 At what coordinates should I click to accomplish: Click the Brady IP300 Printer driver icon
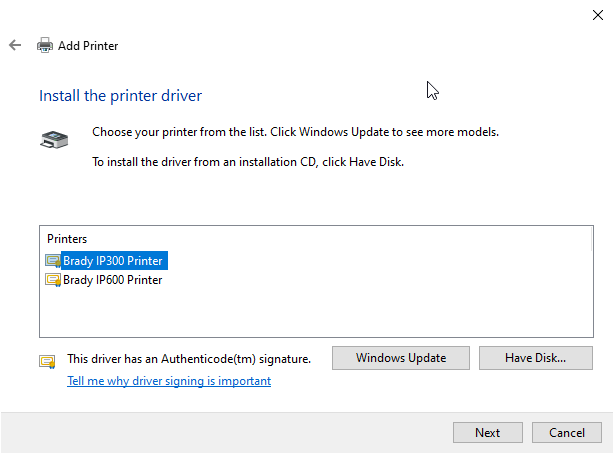coord(53,261)
